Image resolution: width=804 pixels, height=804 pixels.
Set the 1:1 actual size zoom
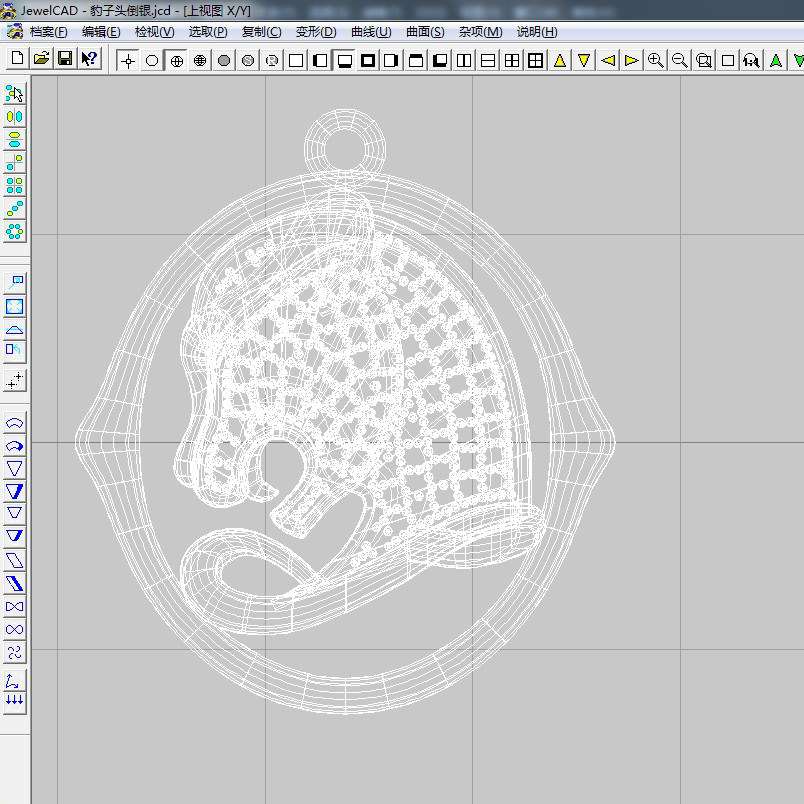(752, 61)
